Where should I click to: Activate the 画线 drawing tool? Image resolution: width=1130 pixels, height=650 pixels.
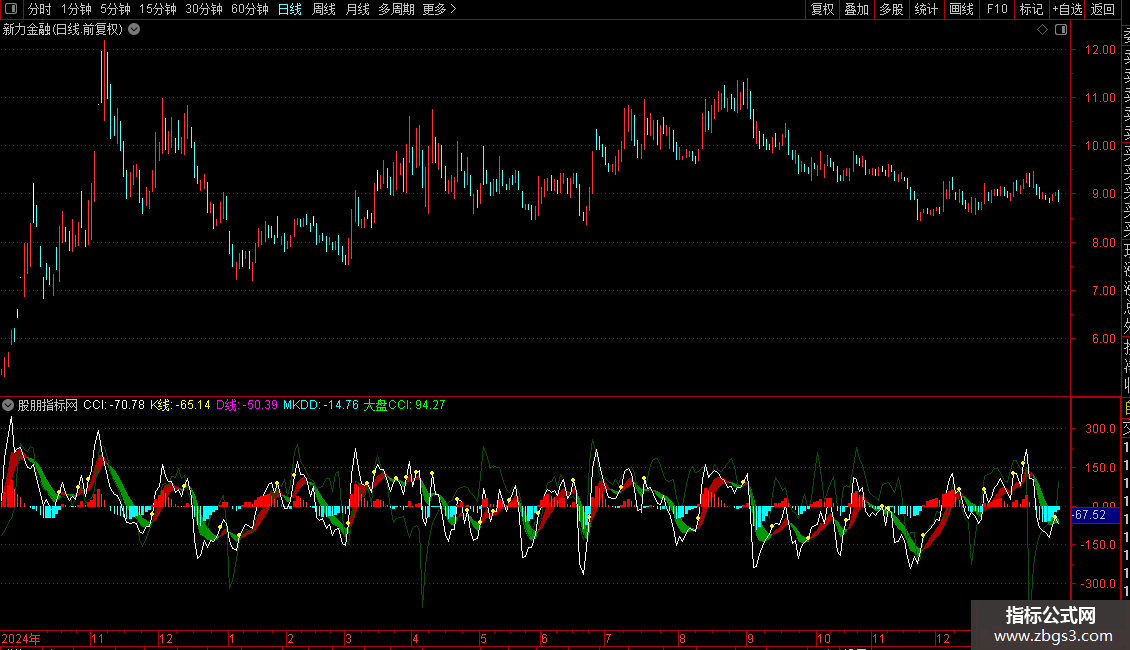pos(961,9)
